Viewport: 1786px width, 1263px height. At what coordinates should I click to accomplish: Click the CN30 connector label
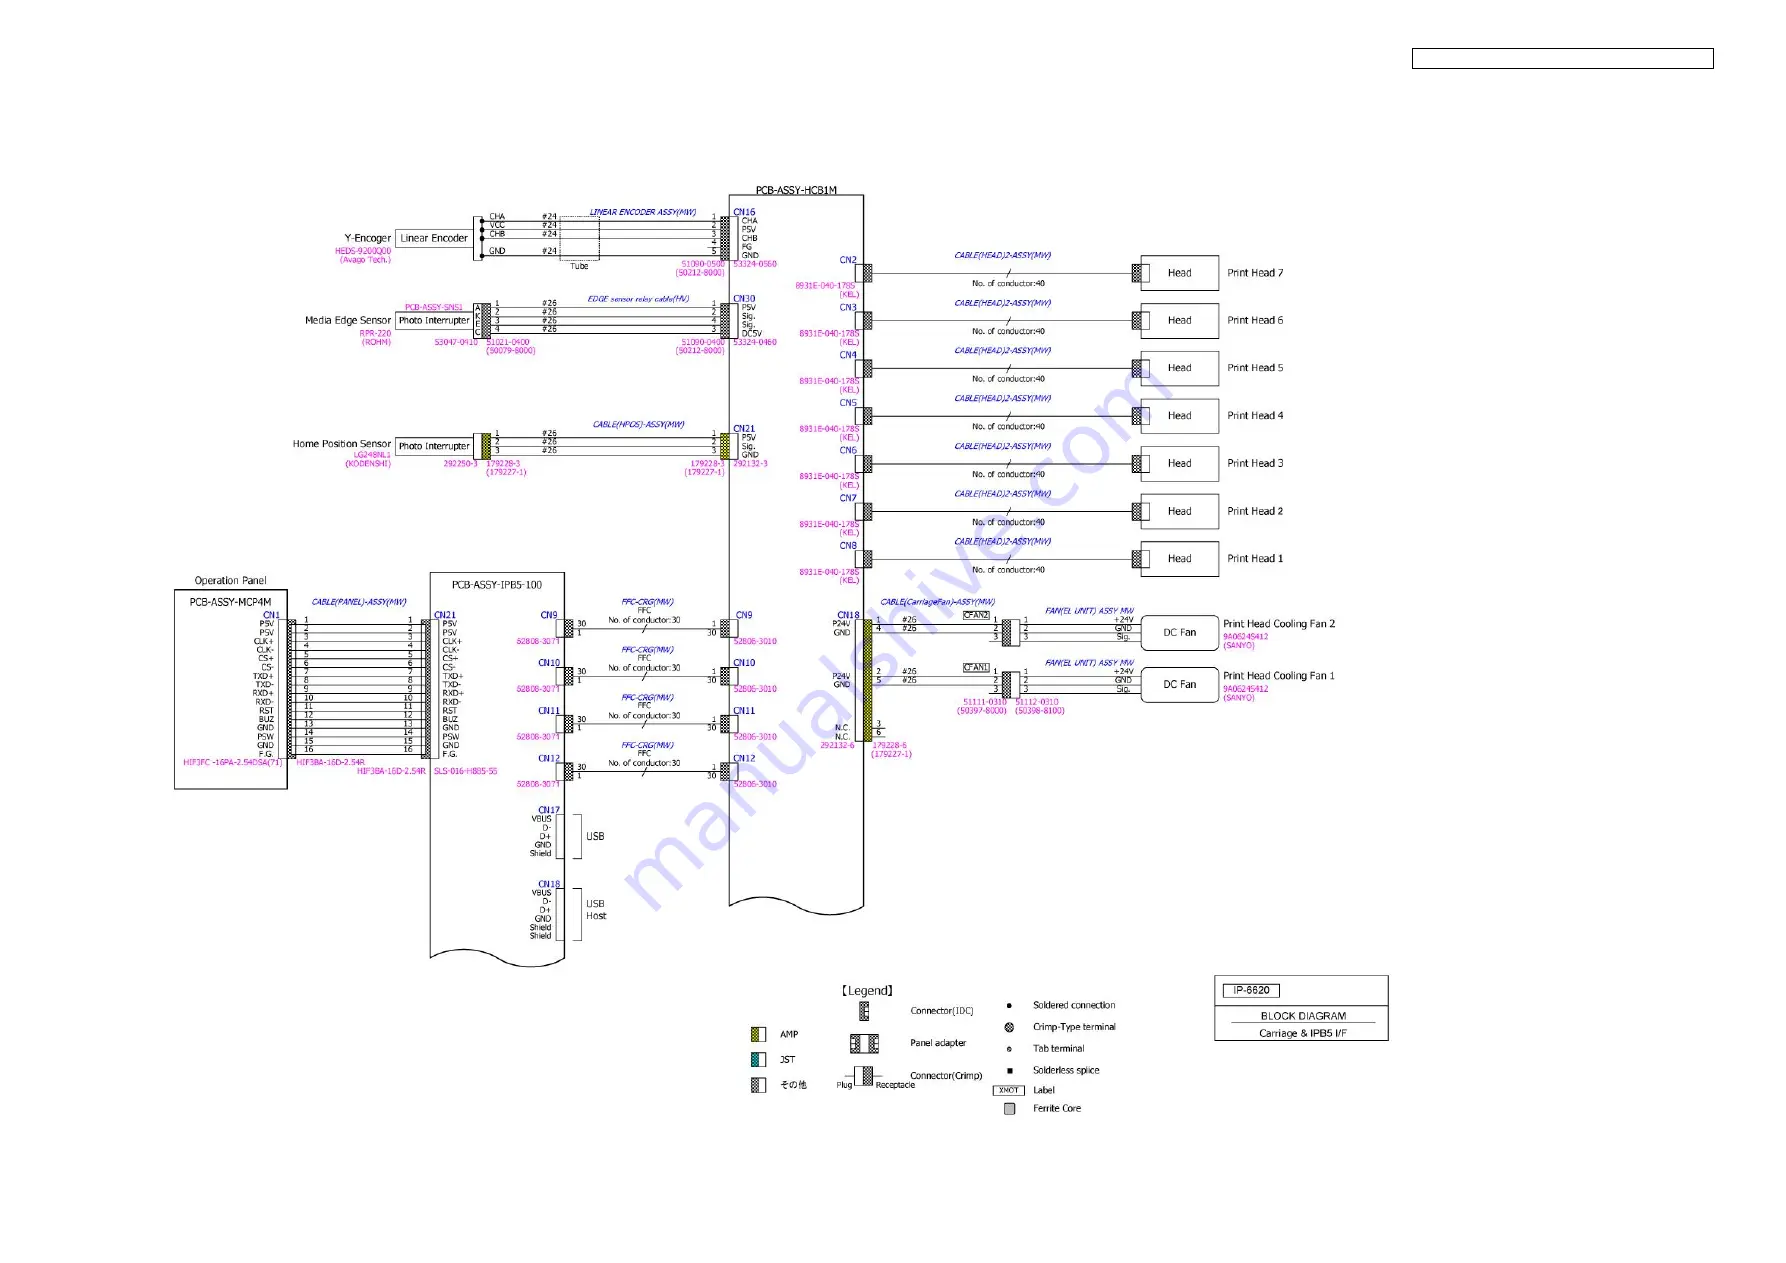tap(744, 299)
